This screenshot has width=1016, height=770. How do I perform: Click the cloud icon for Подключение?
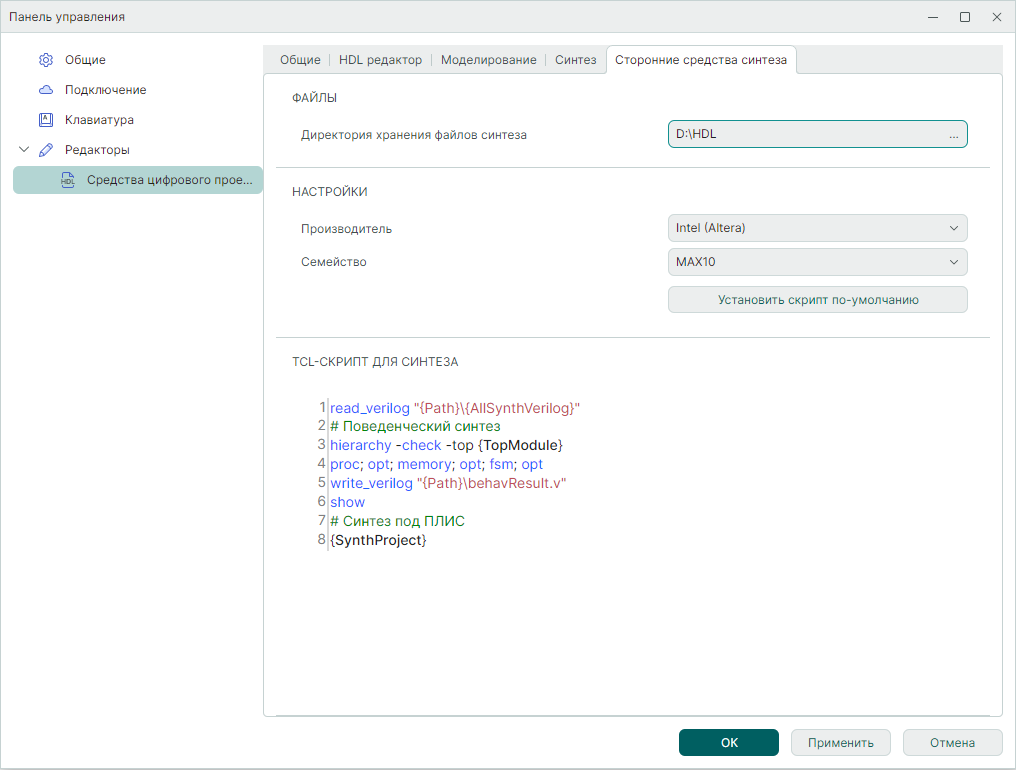pyautogui.click(x=45, y=90)
